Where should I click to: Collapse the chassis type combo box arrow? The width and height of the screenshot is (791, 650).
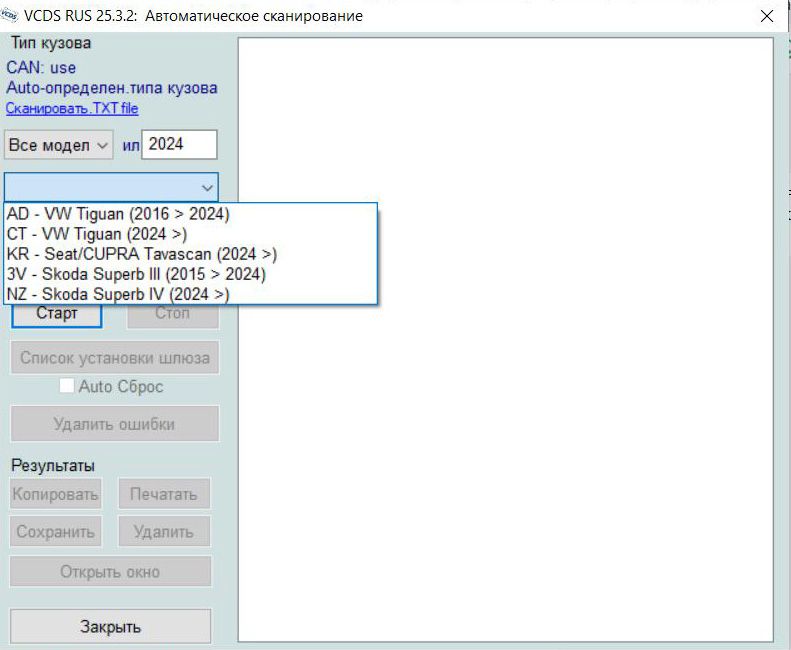[207, 188]
